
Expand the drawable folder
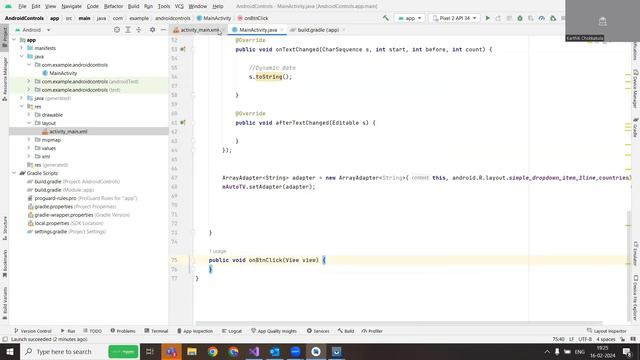point(29,115)
